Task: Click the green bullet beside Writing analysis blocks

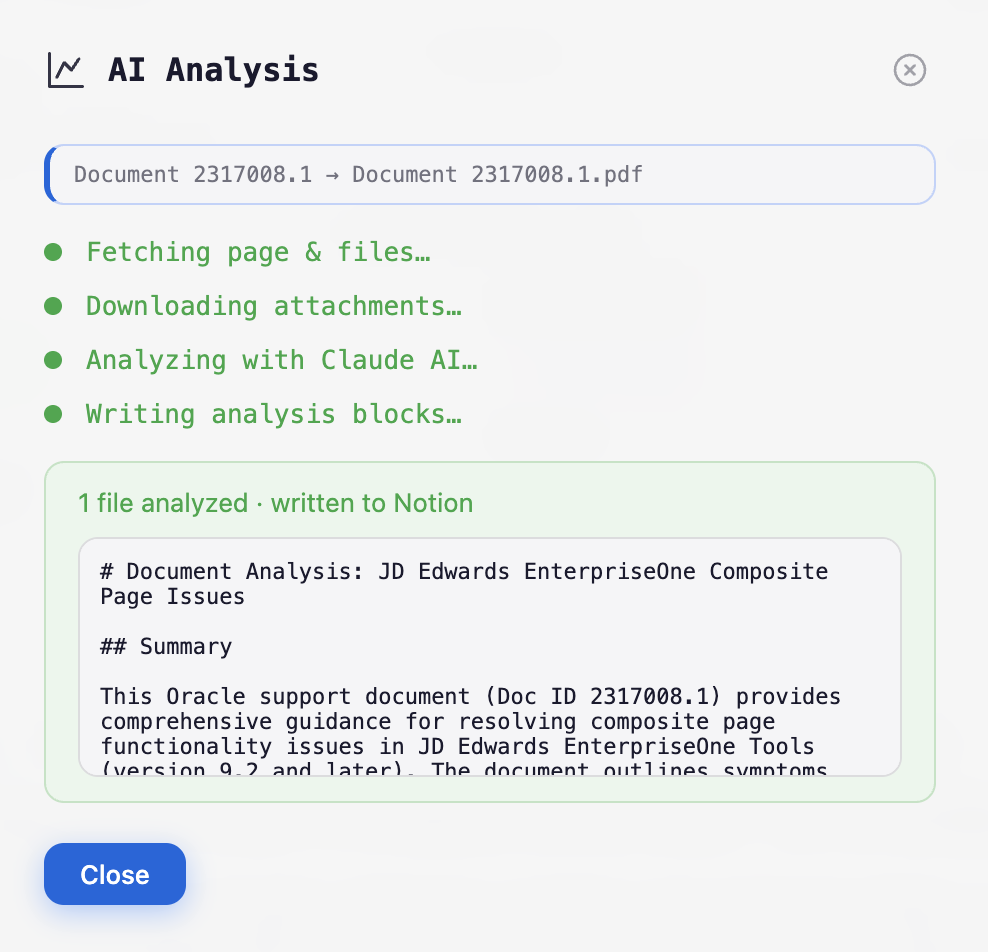Action: click(53, 414)
